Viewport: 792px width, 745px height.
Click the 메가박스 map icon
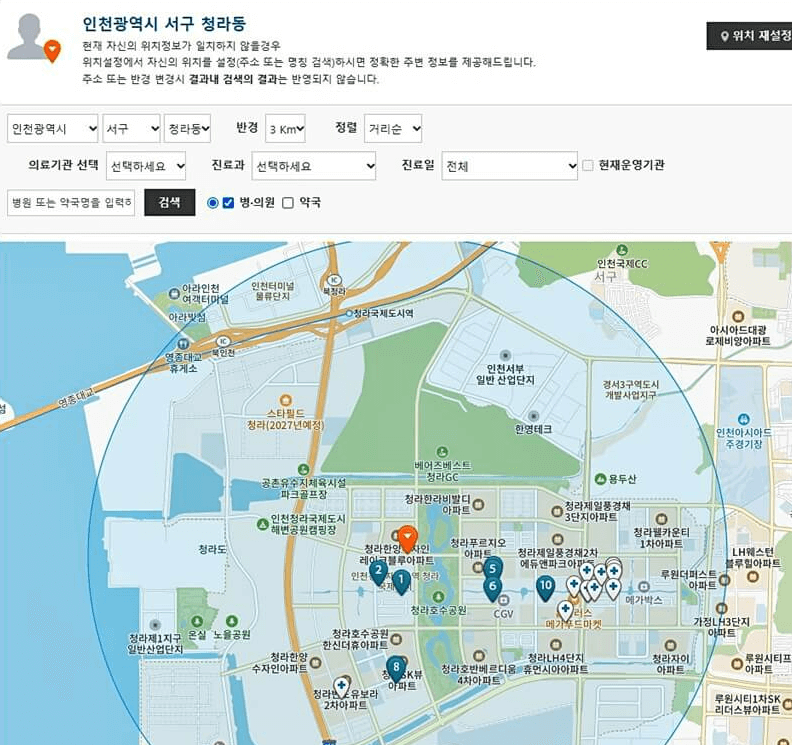pos(644,587)
